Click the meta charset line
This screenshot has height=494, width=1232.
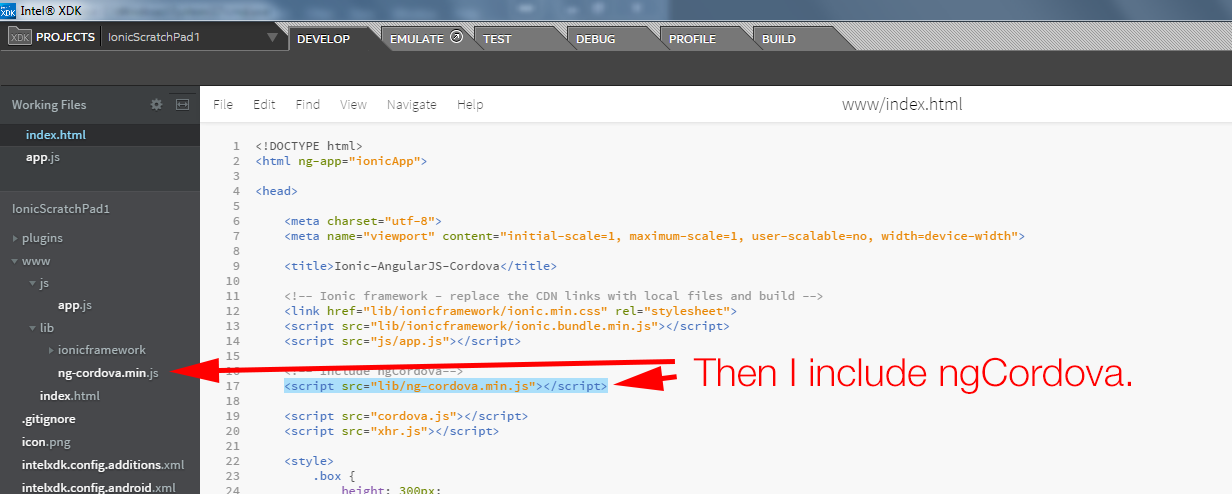click(x=362, y=221)
